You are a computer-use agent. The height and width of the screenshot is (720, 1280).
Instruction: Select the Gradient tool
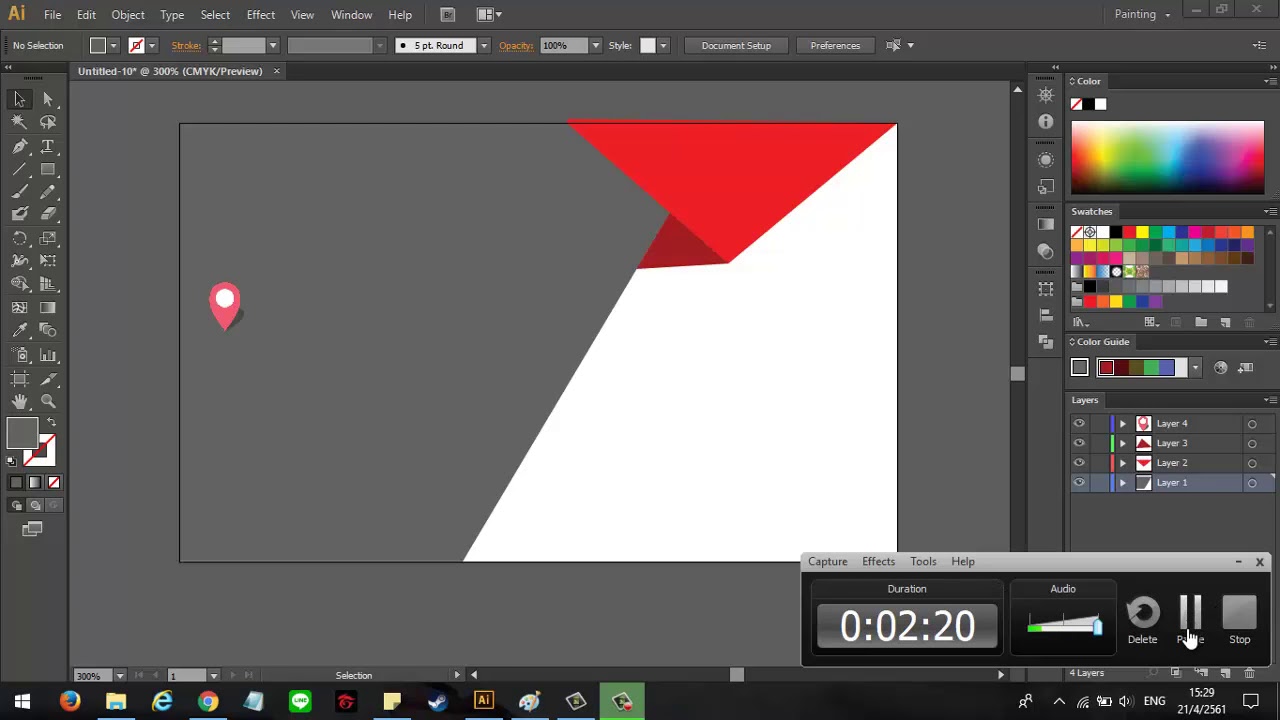pyautogui.click(x=48, y=308)
